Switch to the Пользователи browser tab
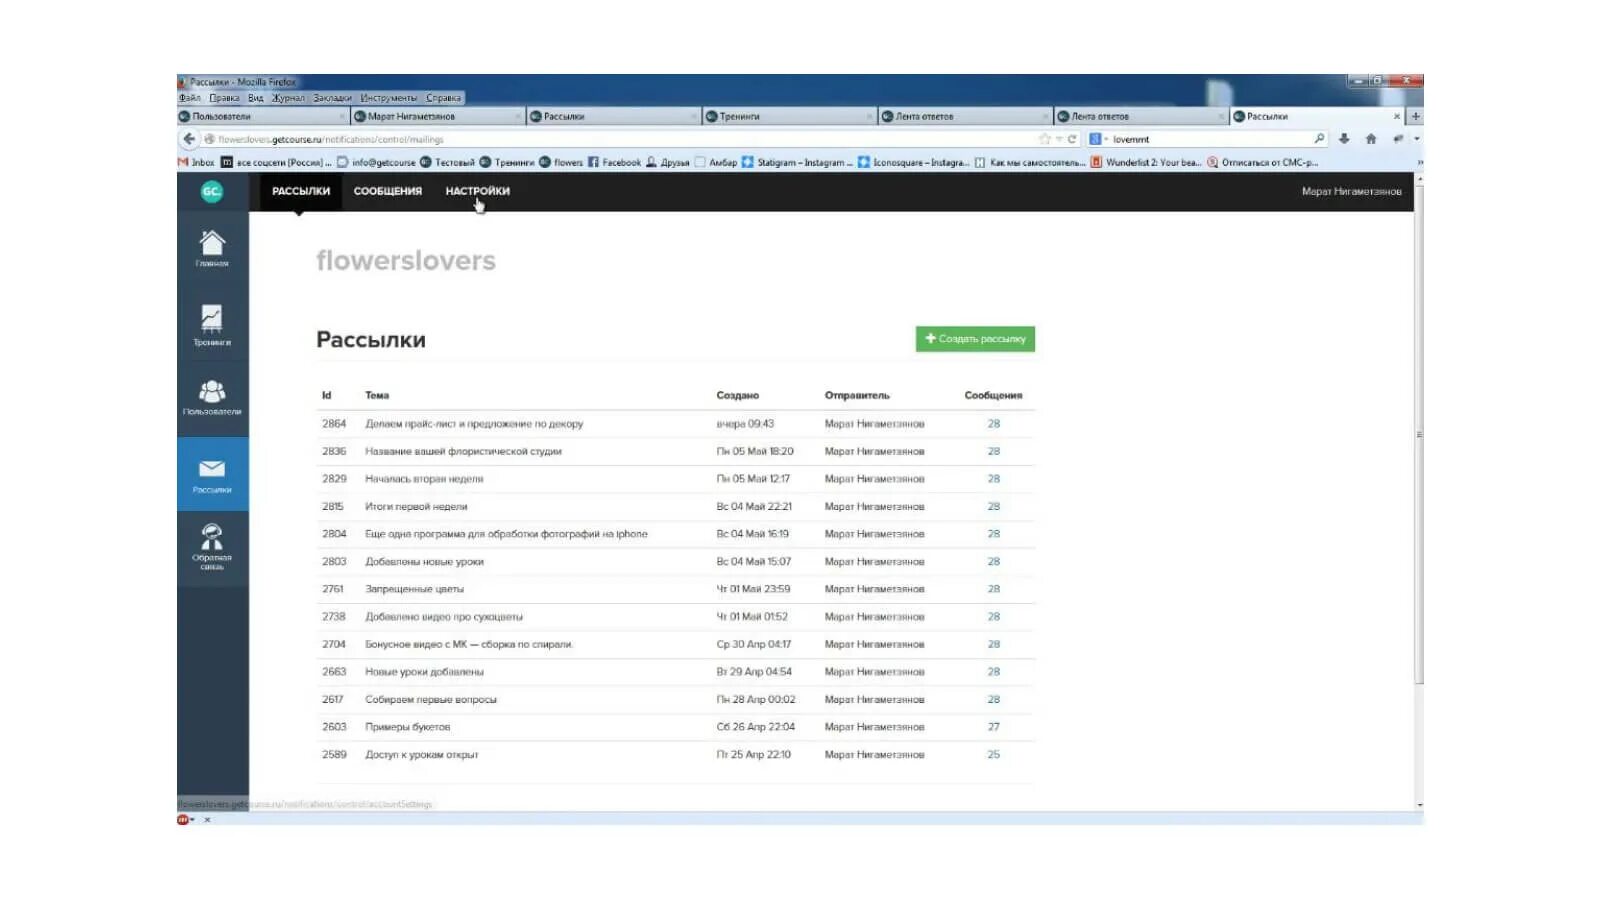The image size is (1600, 900). tap(262, 116)
